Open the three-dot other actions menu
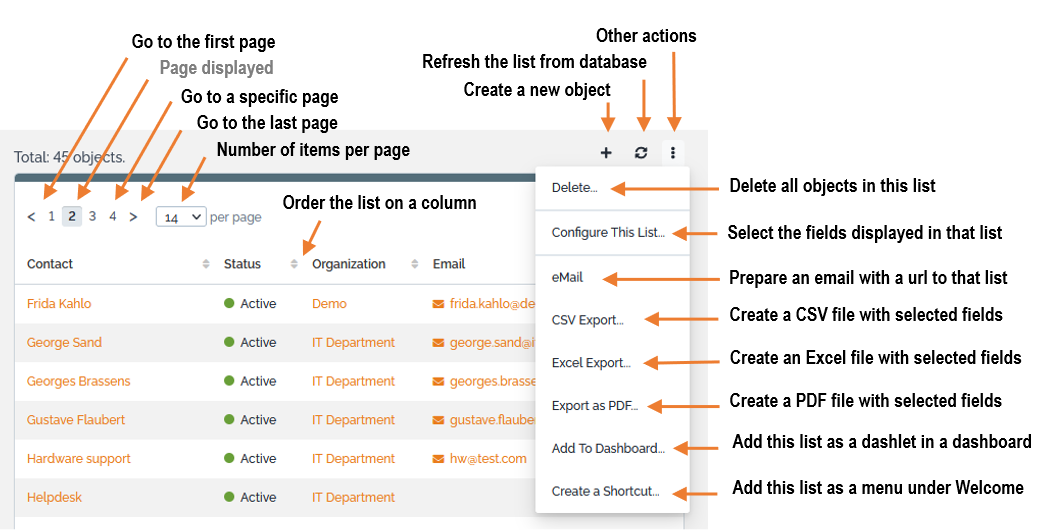This screenshot has height=531, width=1048. [673, 153]
